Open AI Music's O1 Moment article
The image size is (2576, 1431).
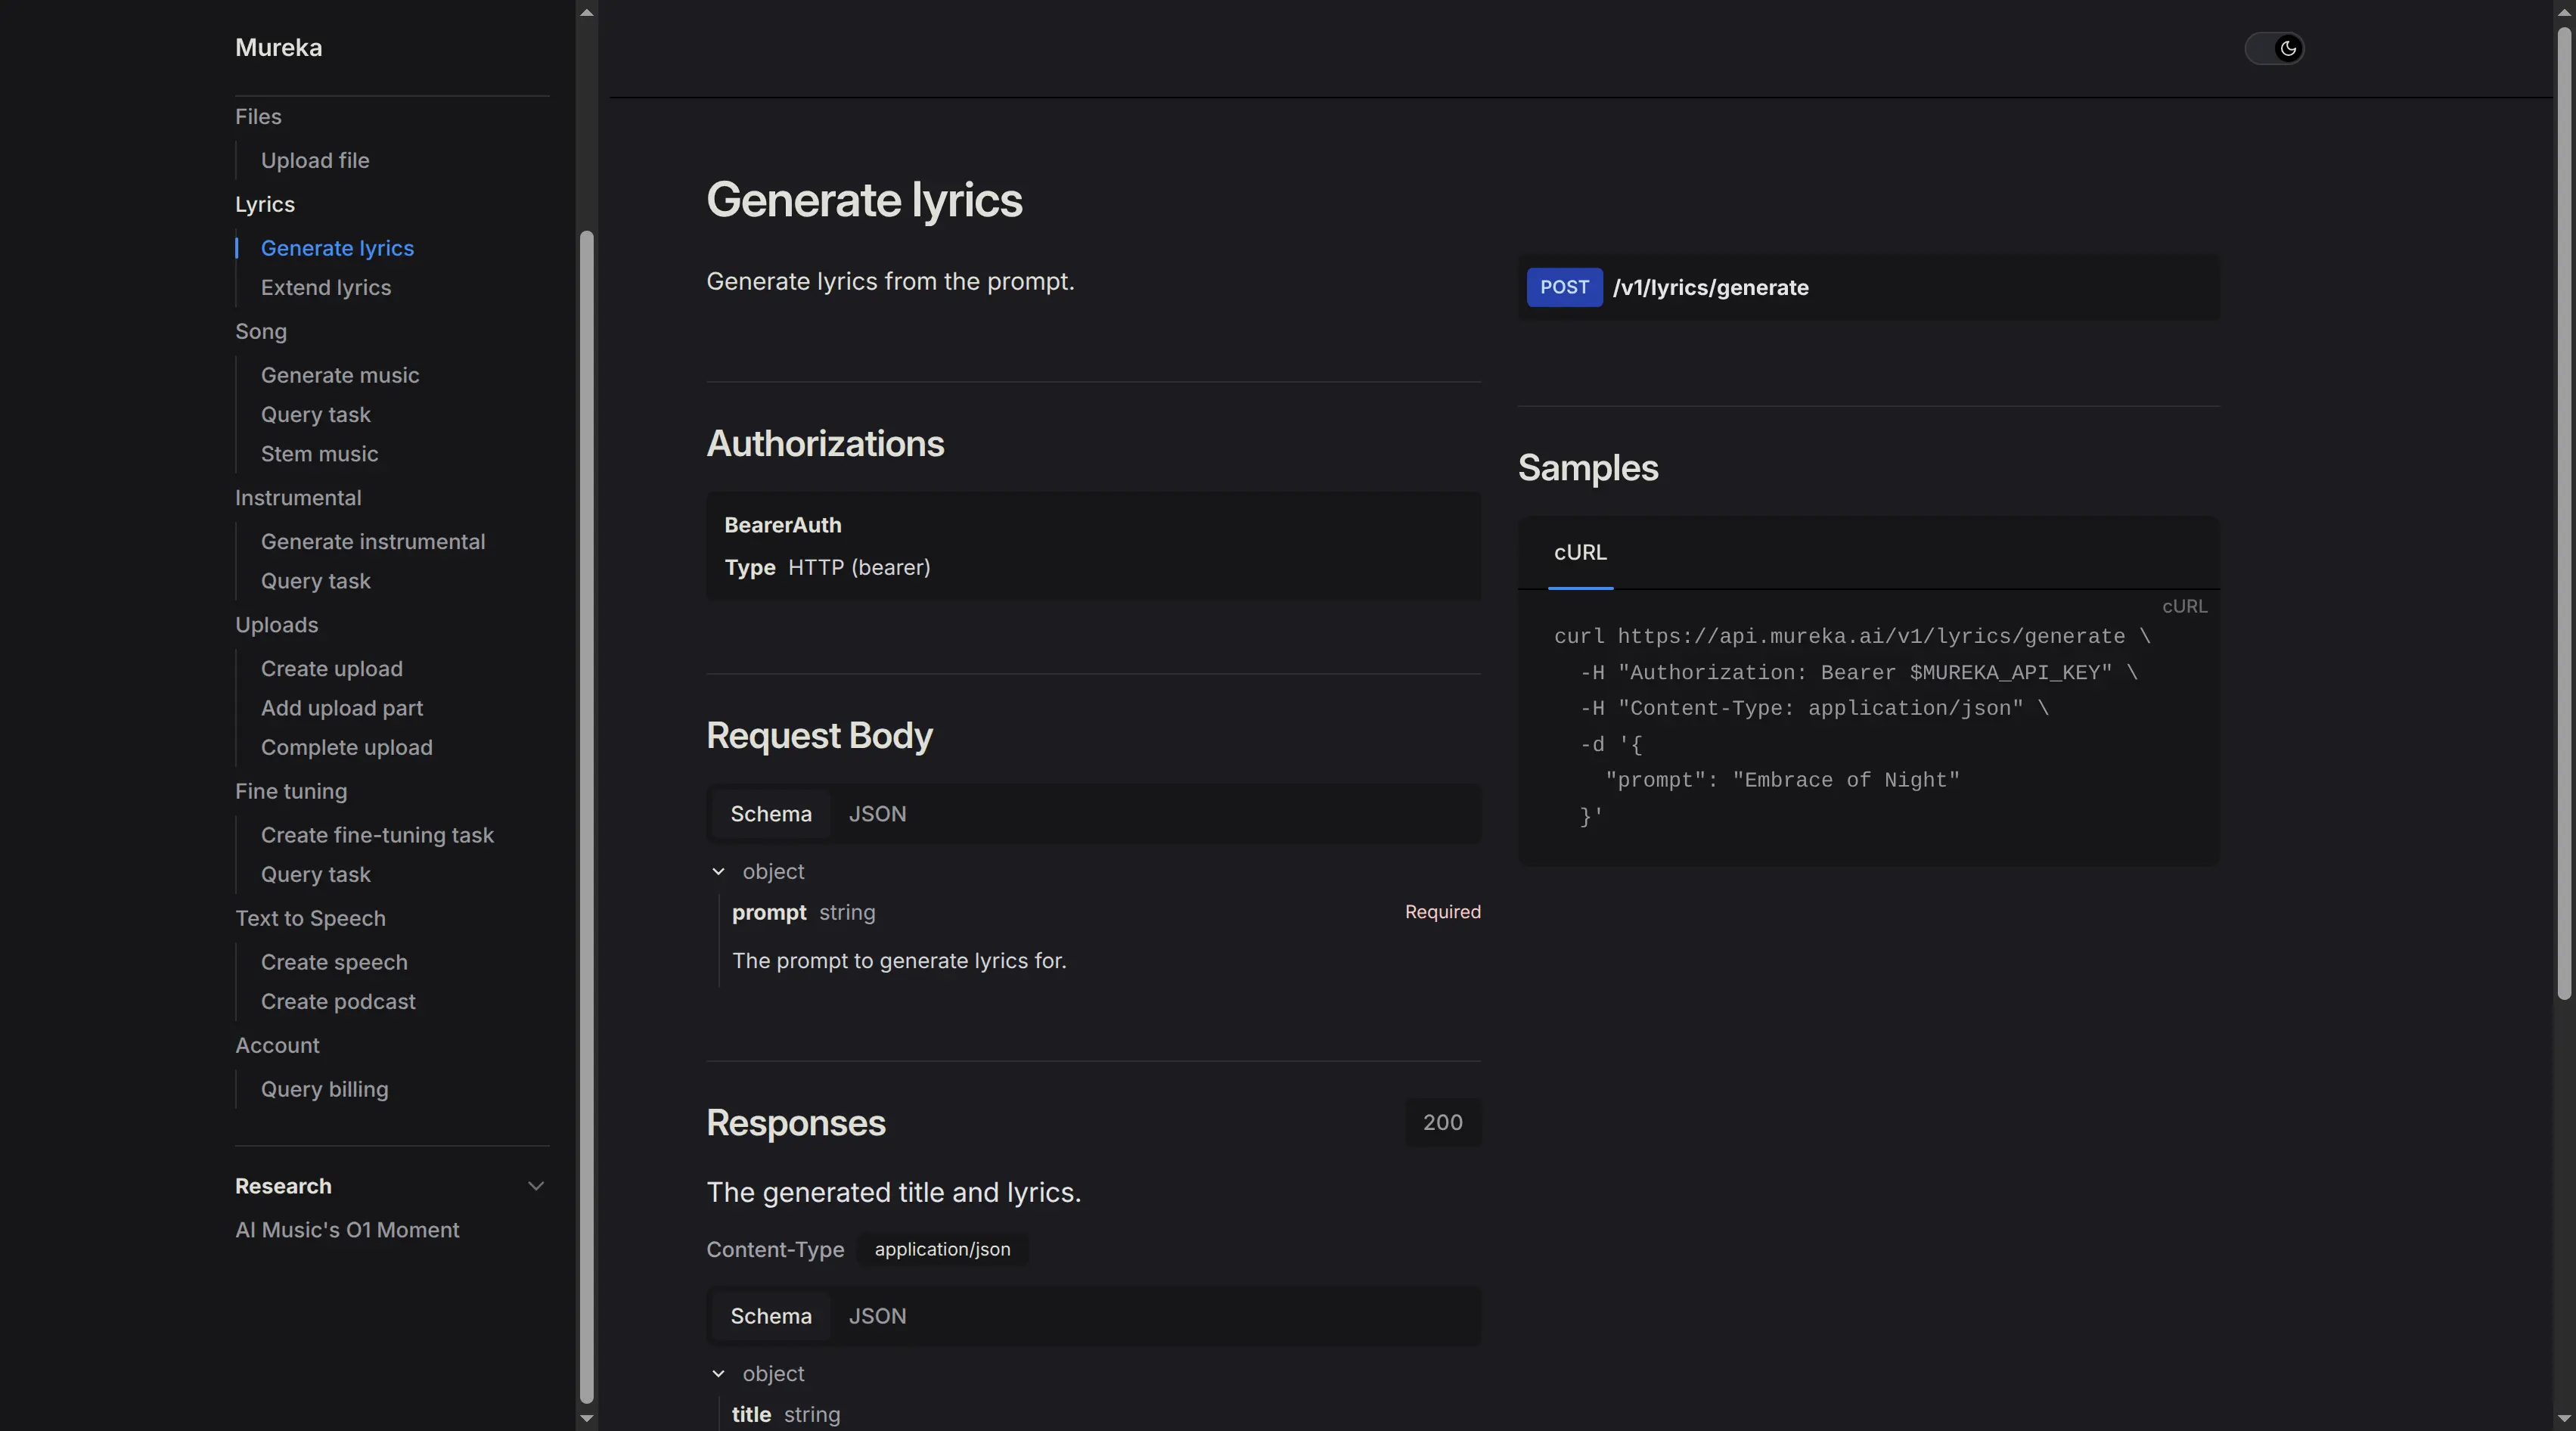tap(347, 1230)
